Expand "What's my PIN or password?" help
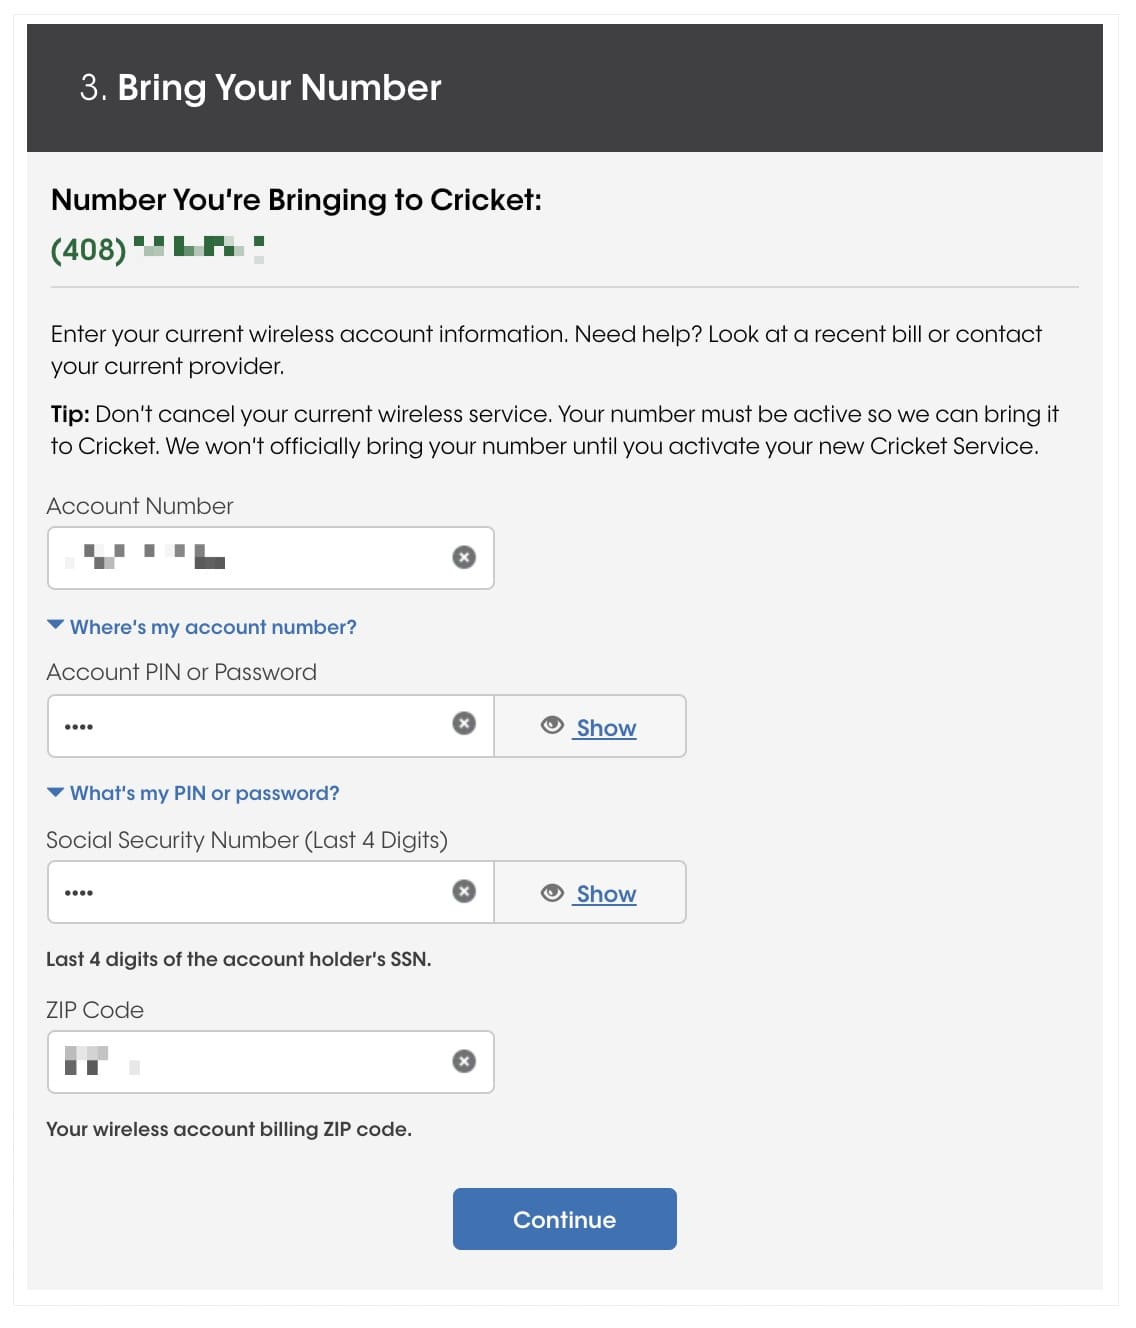 coord(205,793)
